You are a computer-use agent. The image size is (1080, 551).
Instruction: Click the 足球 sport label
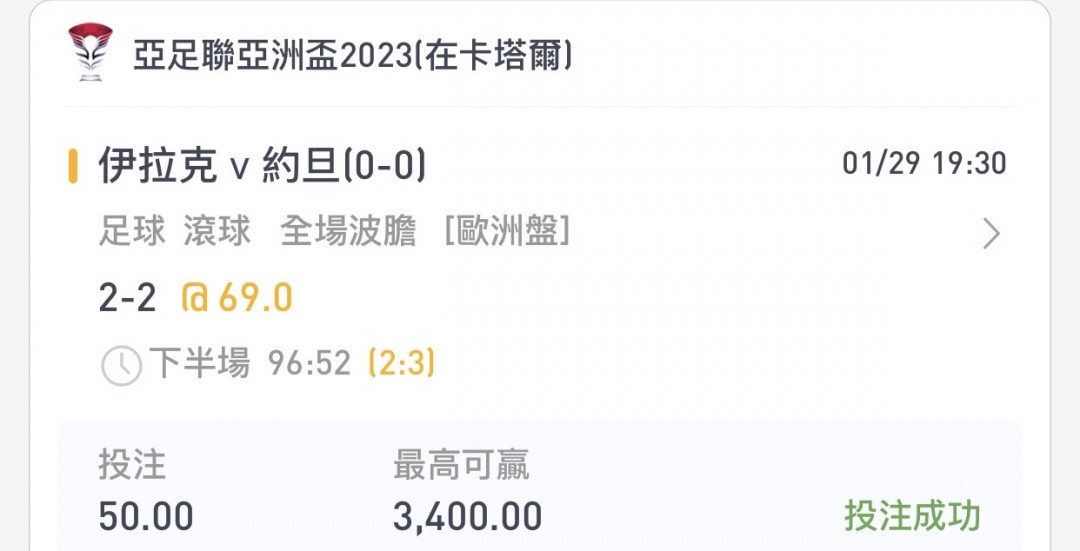pos(132,231)
